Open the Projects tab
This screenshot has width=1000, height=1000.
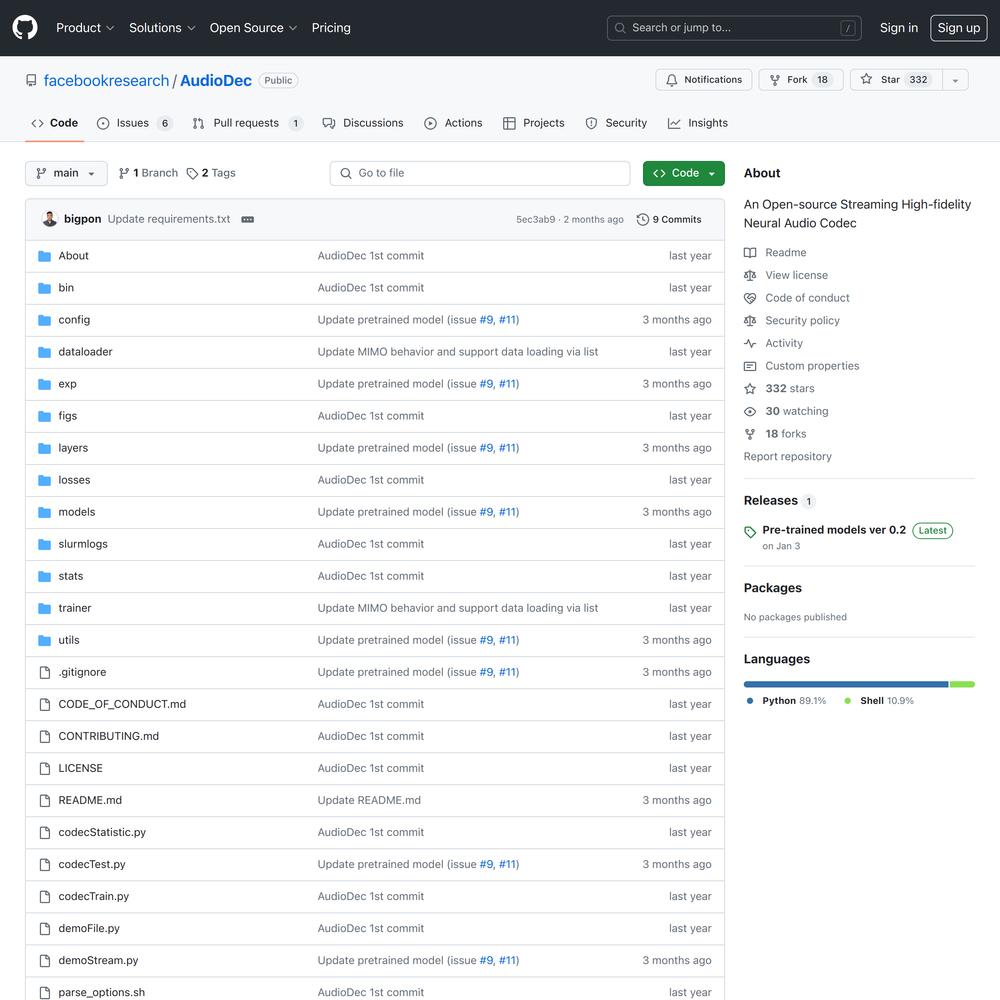coord(534,123)
